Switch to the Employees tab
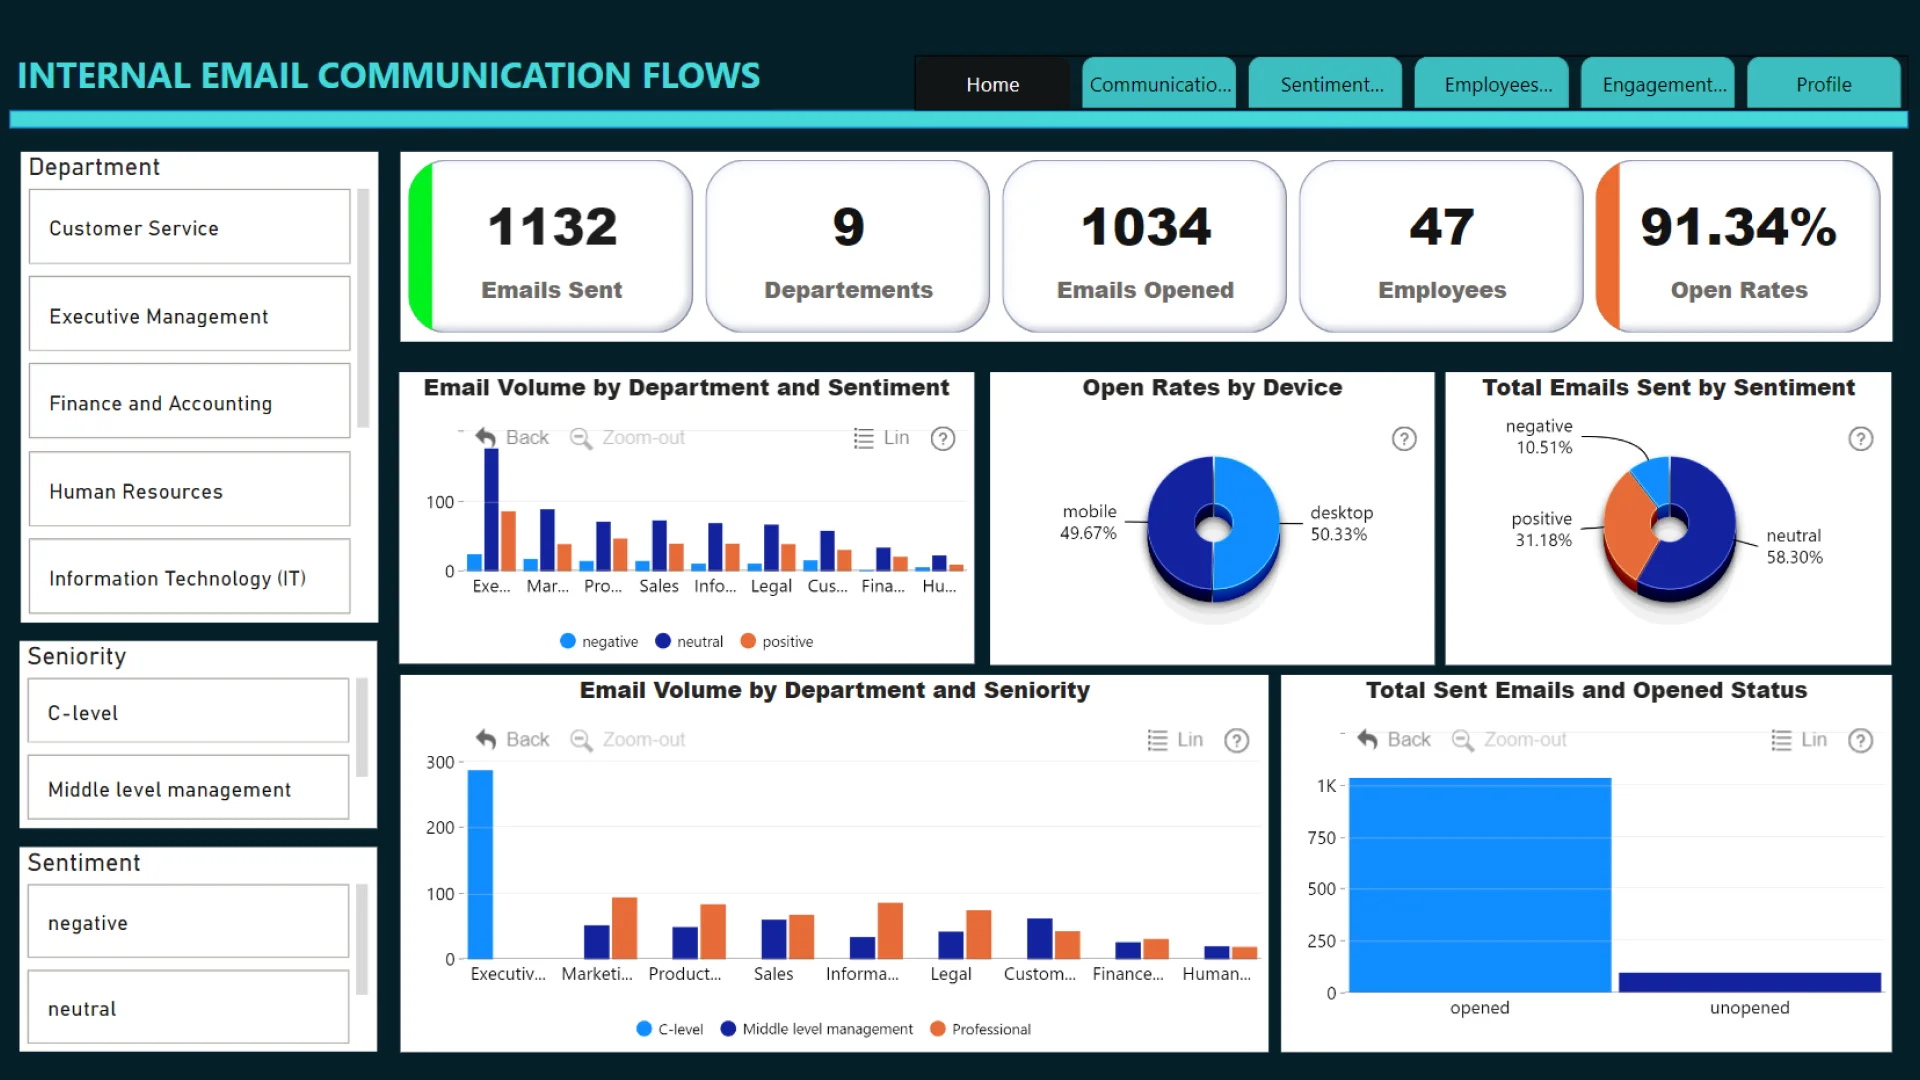This screenshot has height=1080, width=1920. point(1492,84)
